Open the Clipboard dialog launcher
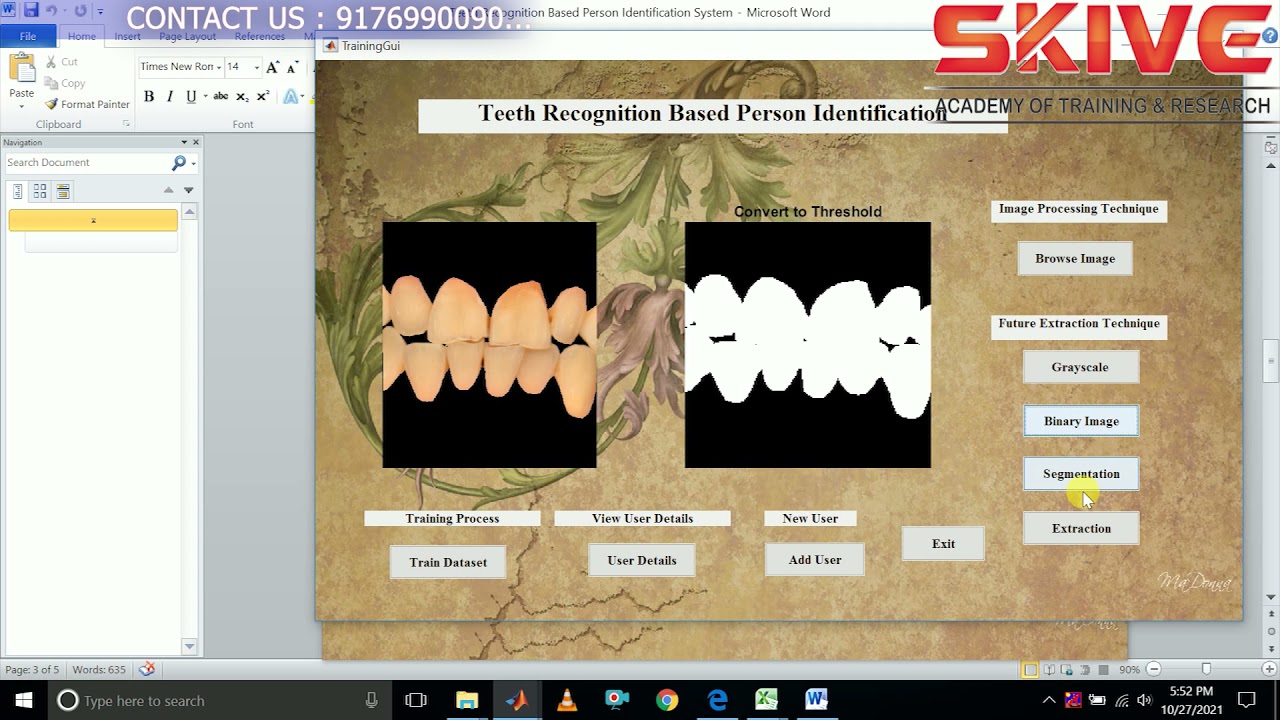The image size is (1280, 720). tap(126, 124)
